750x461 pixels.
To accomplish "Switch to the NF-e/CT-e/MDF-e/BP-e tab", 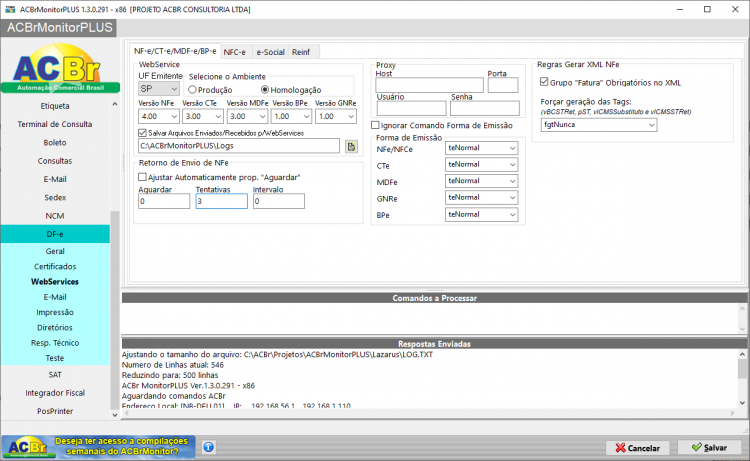I will [175, 51].
